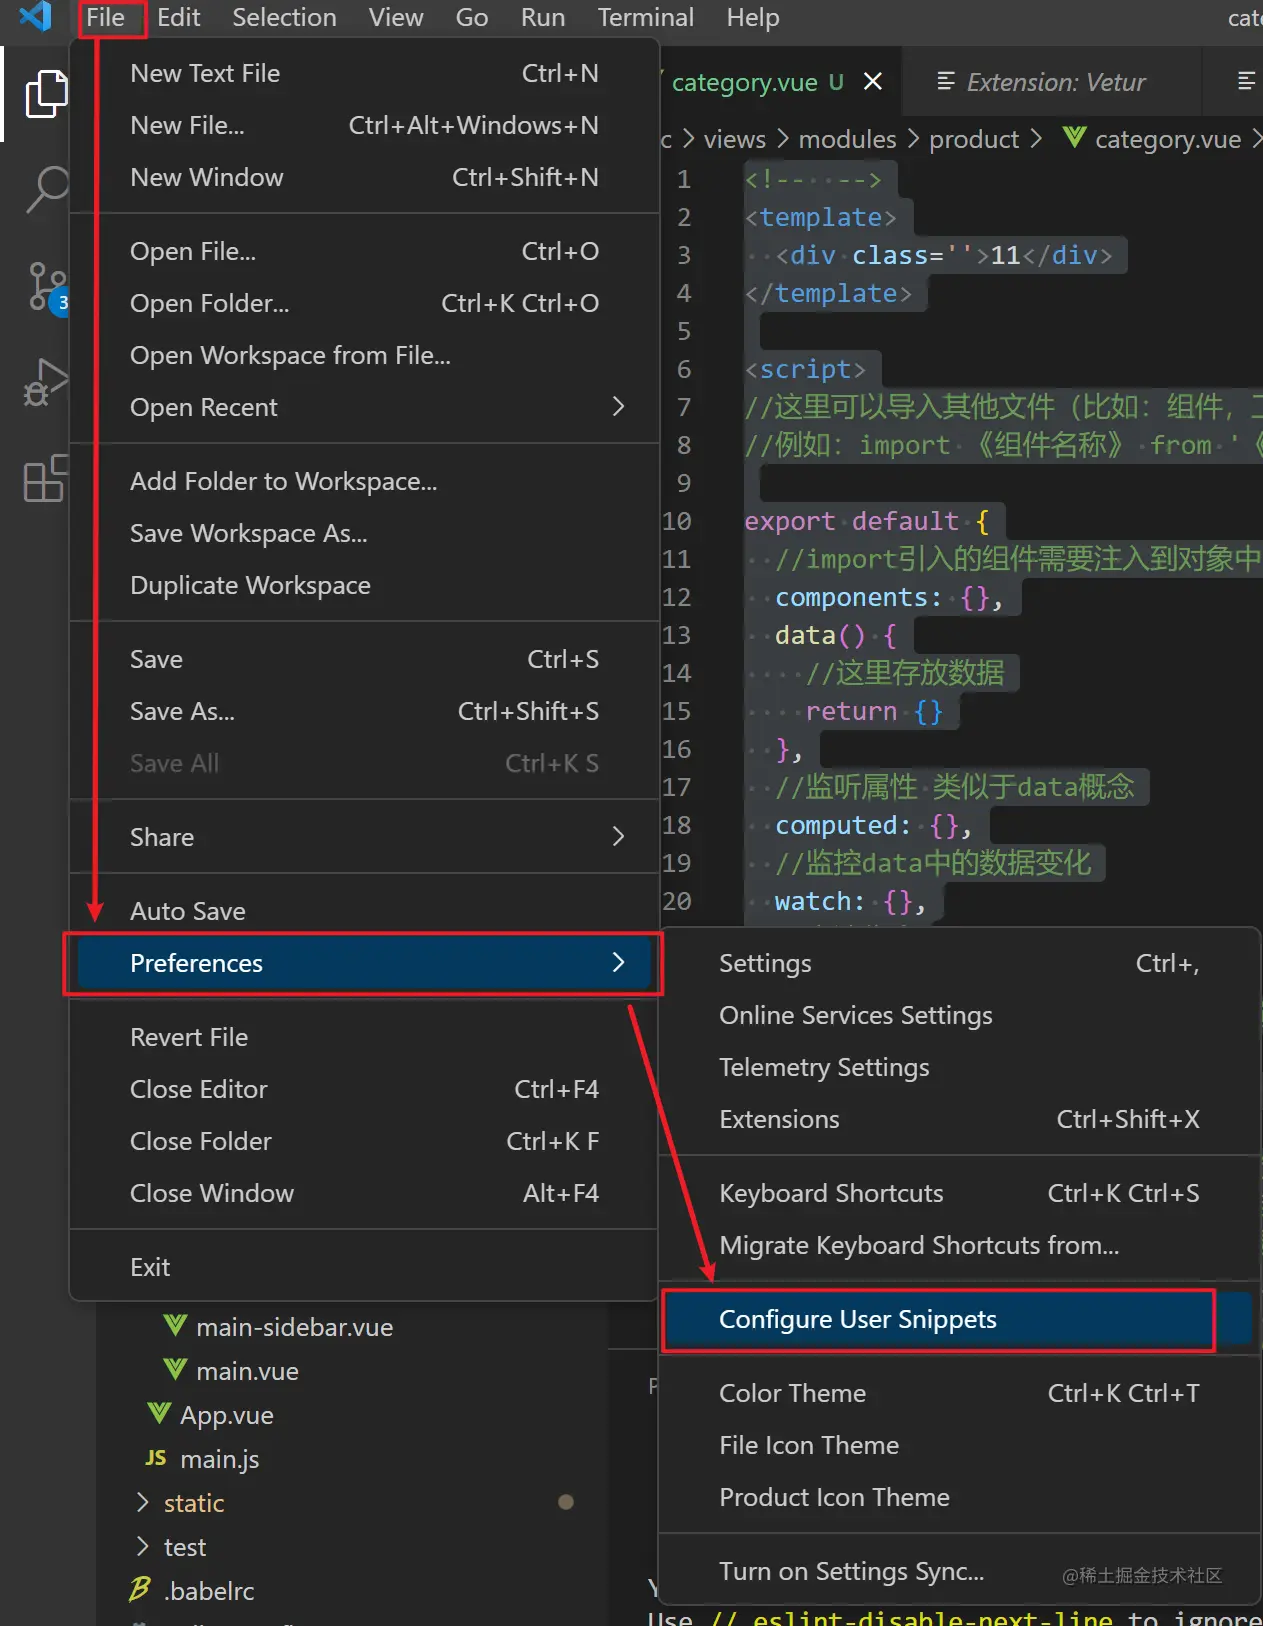Choose Save in File menu
Image resolution: width=1263 pixels, height=1626 pixels.
pyautogui.click(x=364, y=659)
